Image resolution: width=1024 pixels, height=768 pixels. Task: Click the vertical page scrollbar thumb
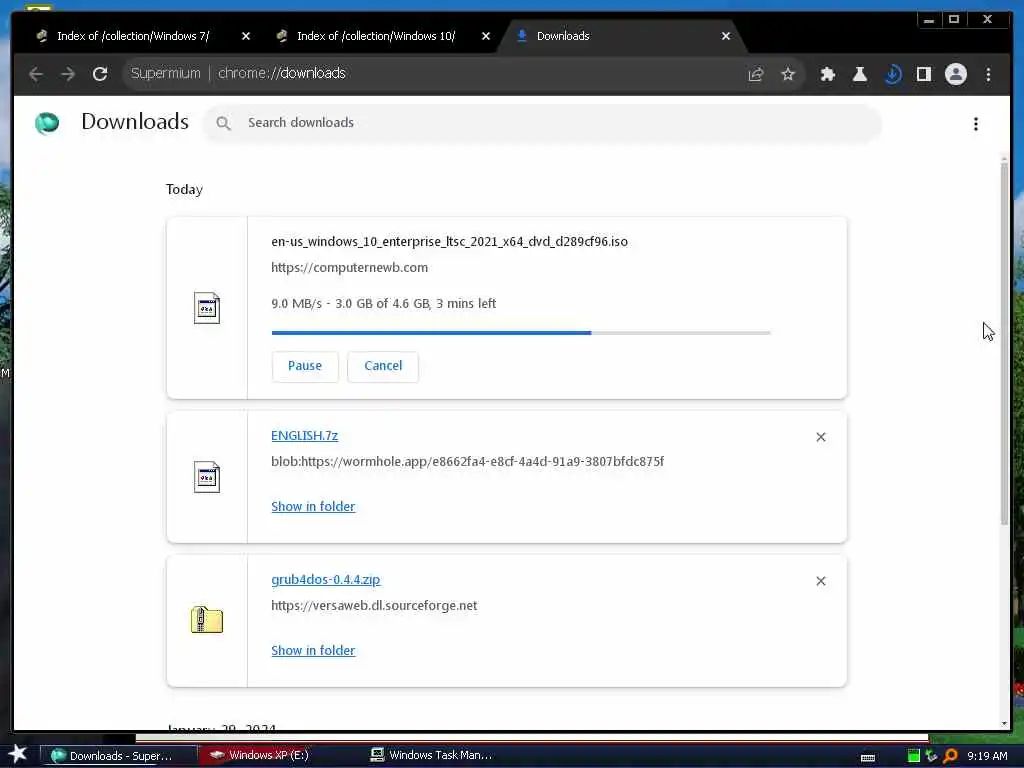tap(1004, 343)
